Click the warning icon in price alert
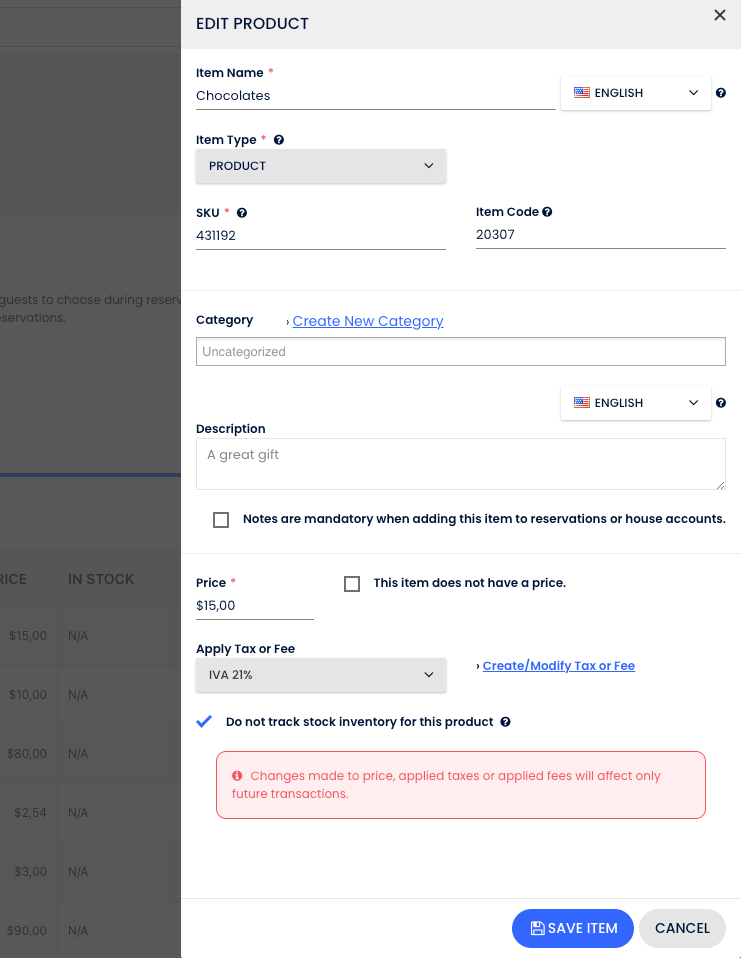Image resolution: width=741 pixels, height=958 pixels. tap(237, 776)
